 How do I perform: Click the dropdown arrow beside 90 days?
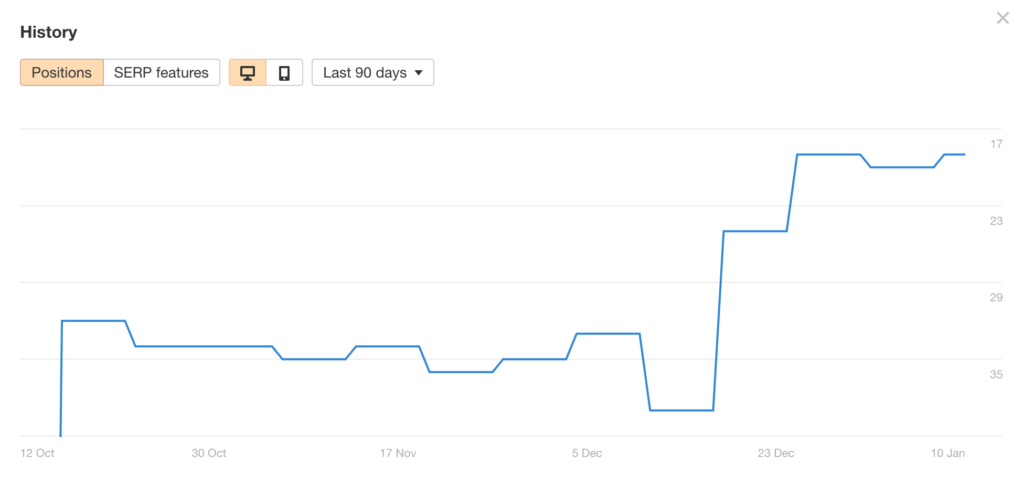(419, 73)
